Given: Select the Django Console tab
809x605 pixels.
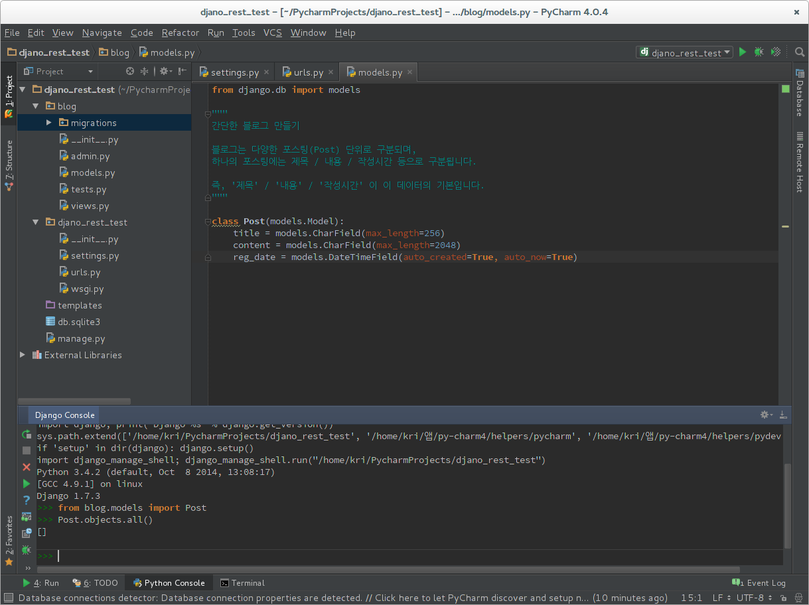Looking at the screenshot, I should tap(64, 415).
